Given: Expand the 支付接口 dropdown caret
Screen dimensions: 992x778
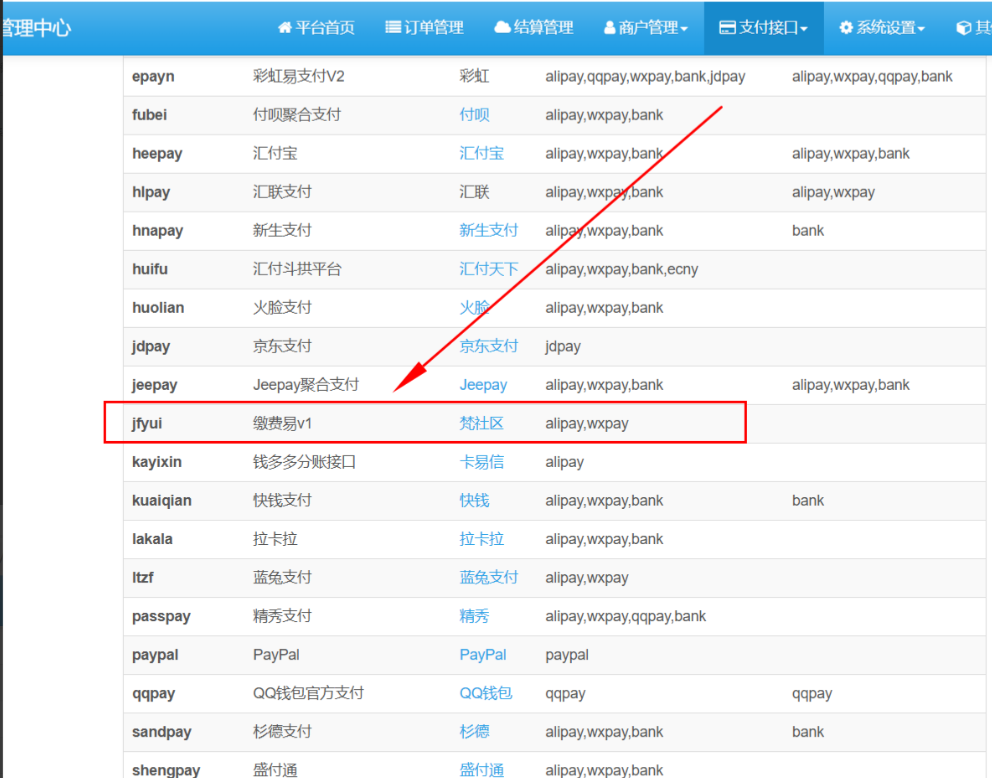Looking at the screenshot, I should pyautogui.click(x=804, y=29).
